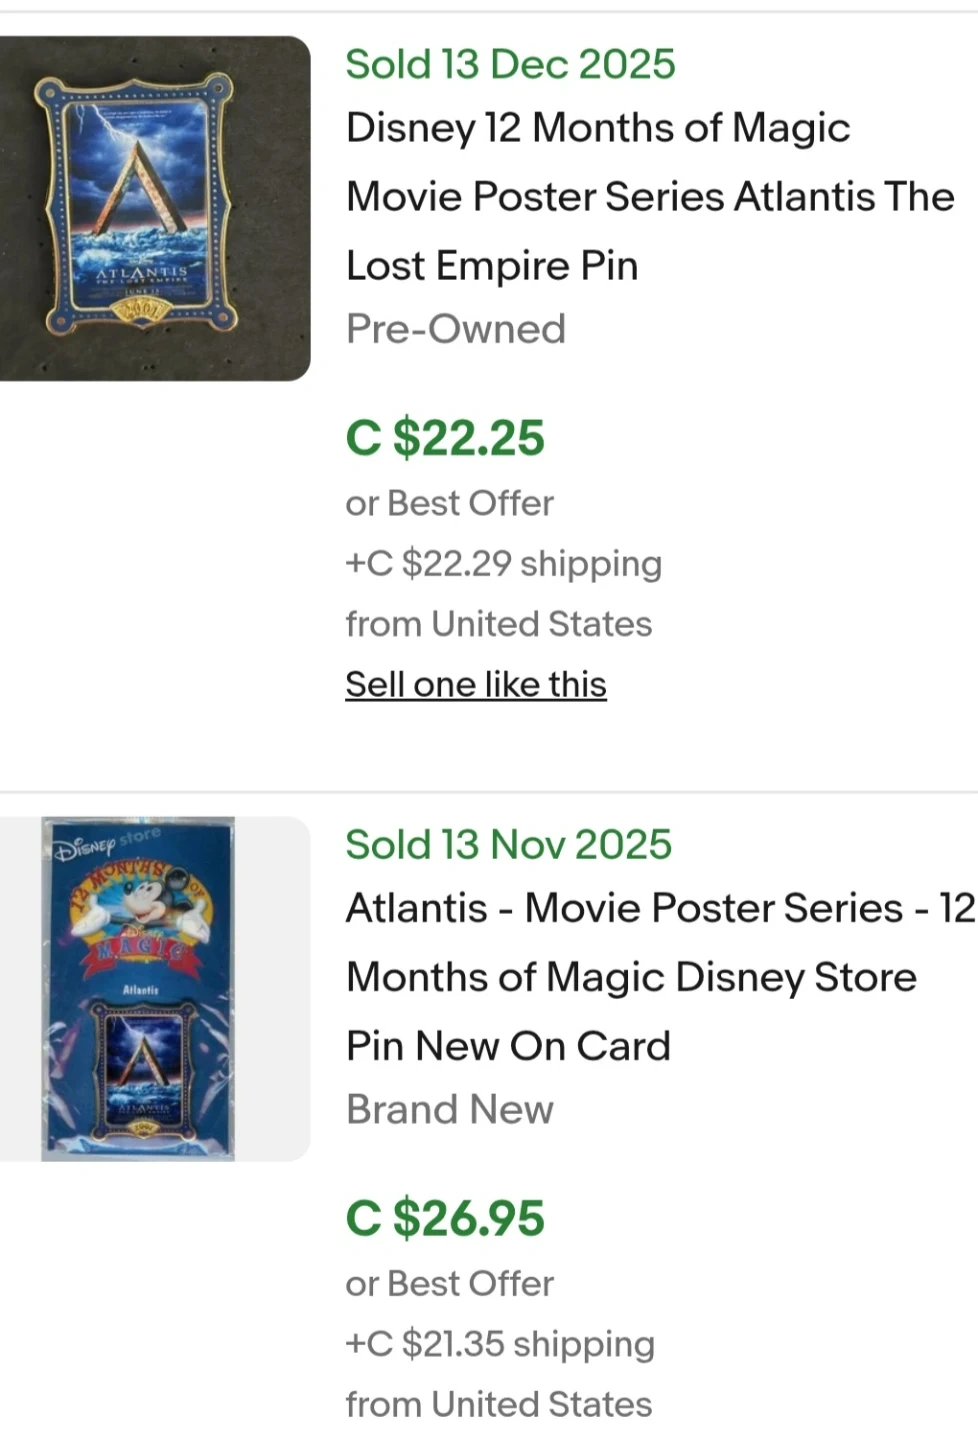978x1440 pixels.
Task: Tap the 'Pre-Owned' condition text
Action: [x=456, y=329]
